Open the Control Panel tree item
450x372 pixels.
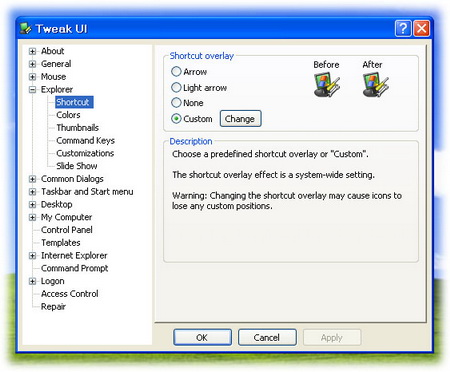pyautogui.click(x=67, y=230)
